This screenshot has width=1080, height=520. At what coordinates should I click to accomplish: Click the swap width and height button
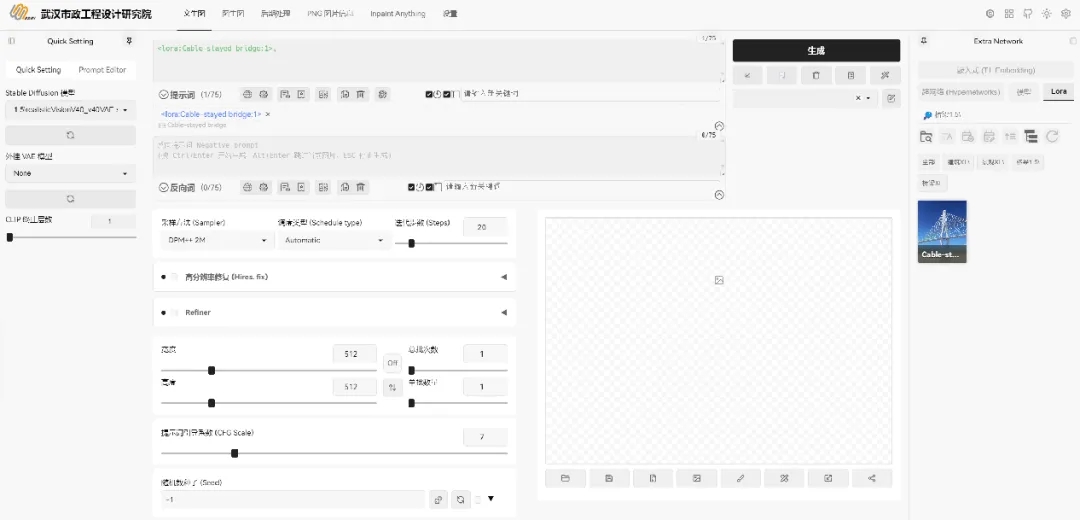point(393,387)
